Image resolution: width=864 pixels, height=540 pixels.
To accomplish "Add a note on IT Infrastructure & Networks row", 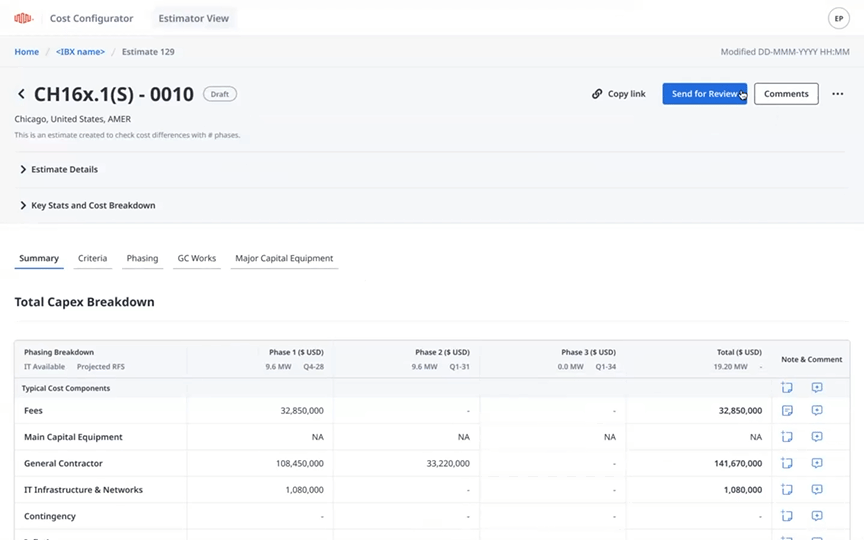I will pos(787,490).
